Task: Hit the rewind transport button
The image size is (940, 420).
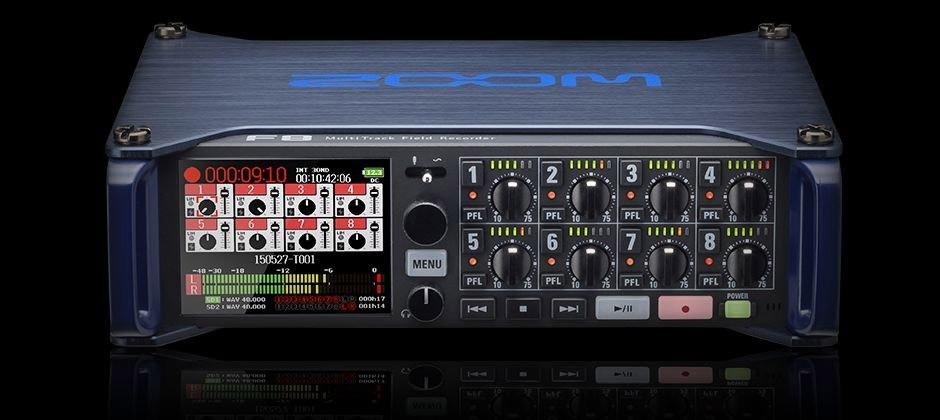Action: point(478,309)
